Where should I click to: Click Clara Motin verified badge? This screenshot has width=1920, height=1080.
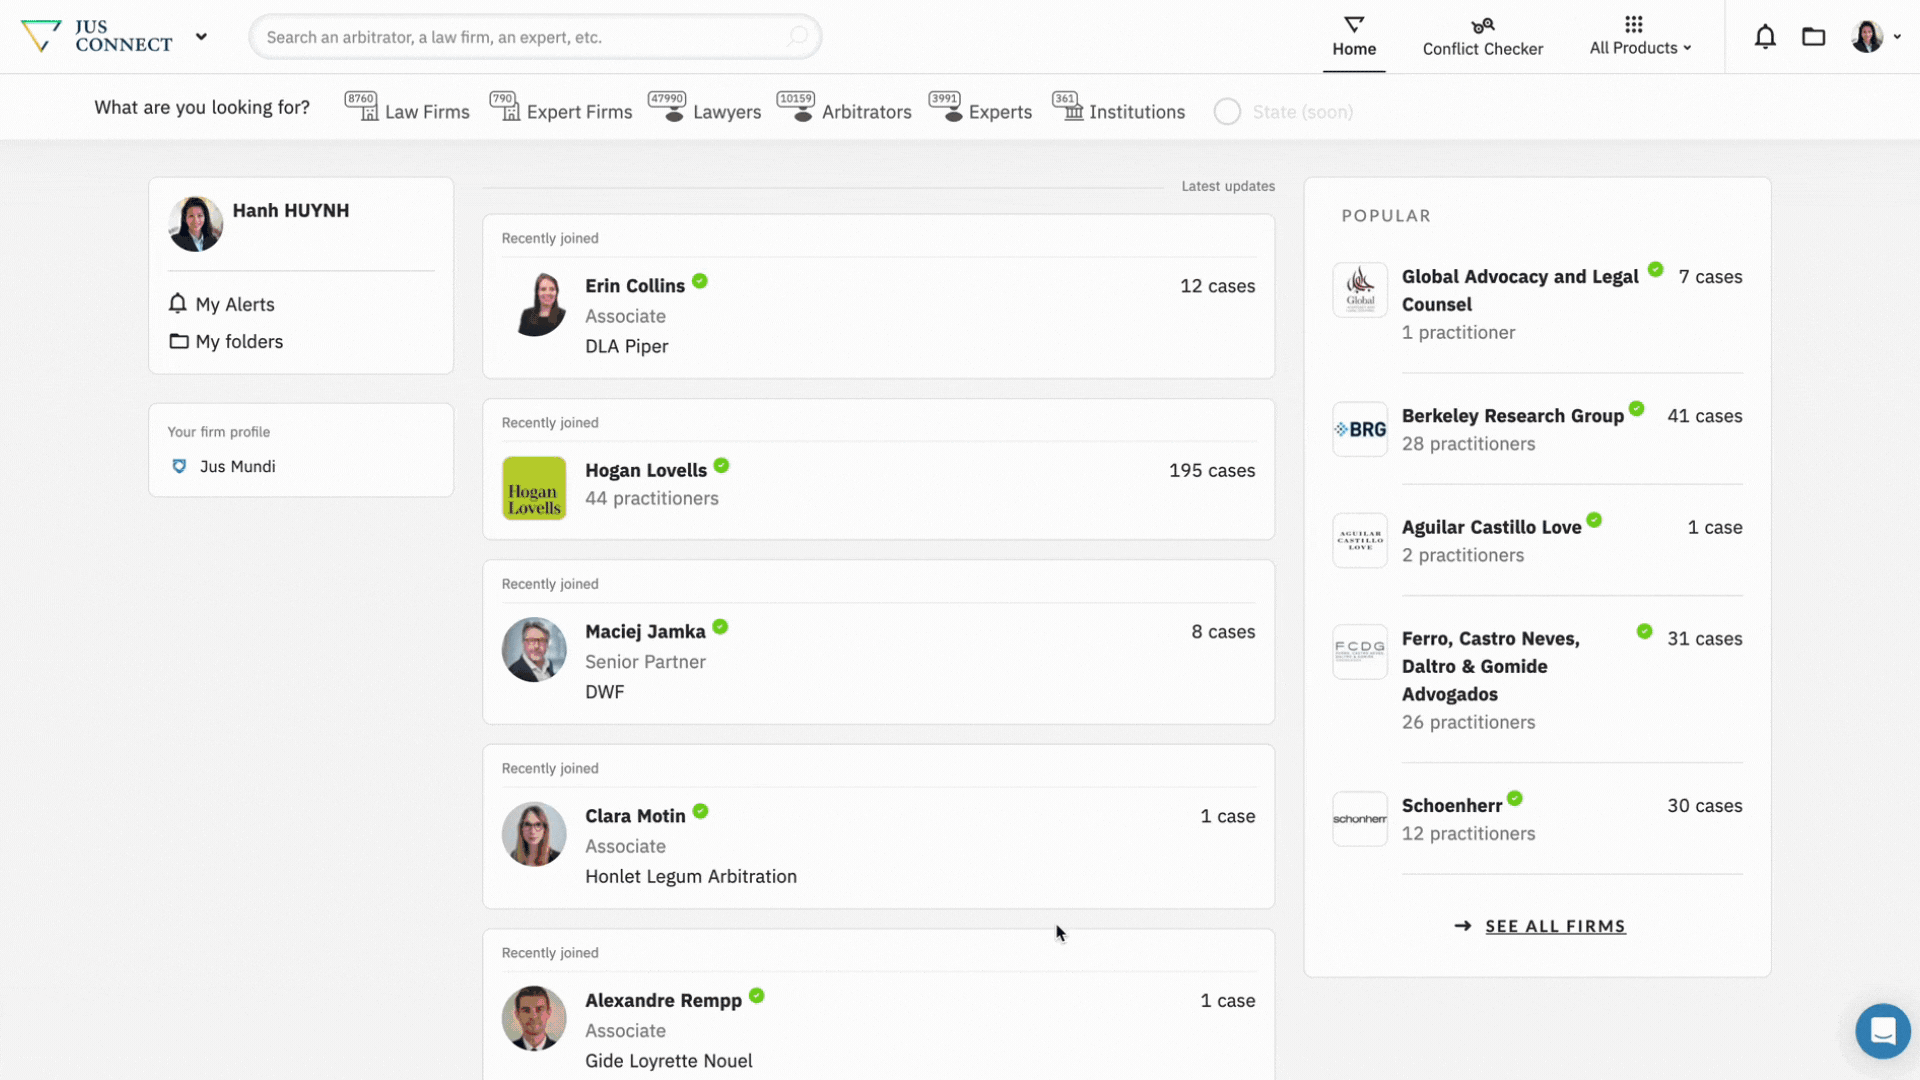(x=701, y=811)
